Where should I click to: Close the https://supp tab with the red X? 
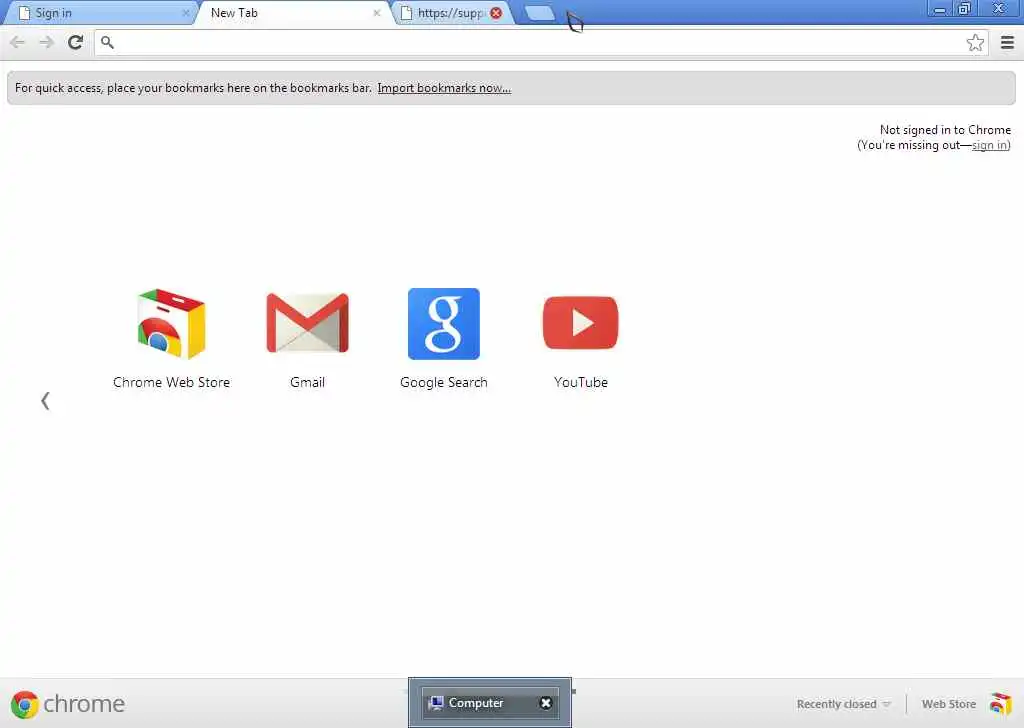coord(496,12)
